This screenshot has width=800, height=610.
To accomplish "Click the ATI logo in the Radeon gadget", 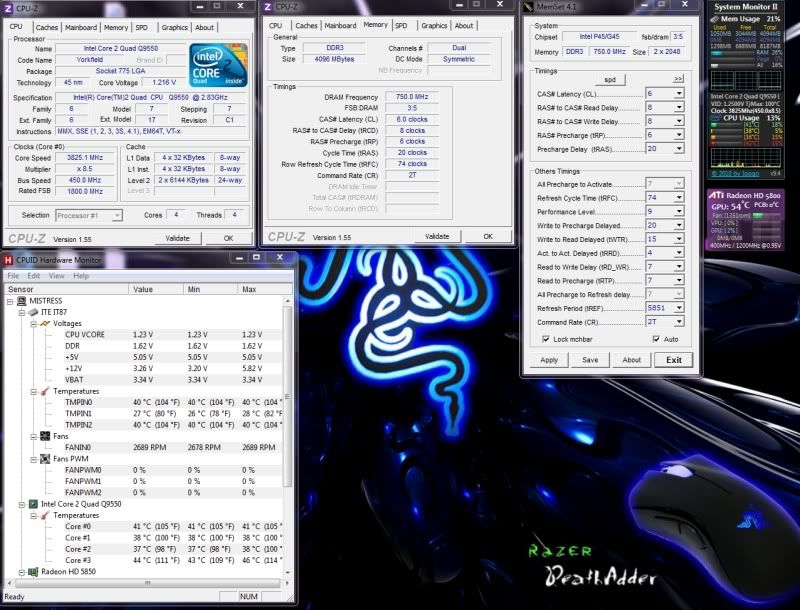I will coord(716,195).
